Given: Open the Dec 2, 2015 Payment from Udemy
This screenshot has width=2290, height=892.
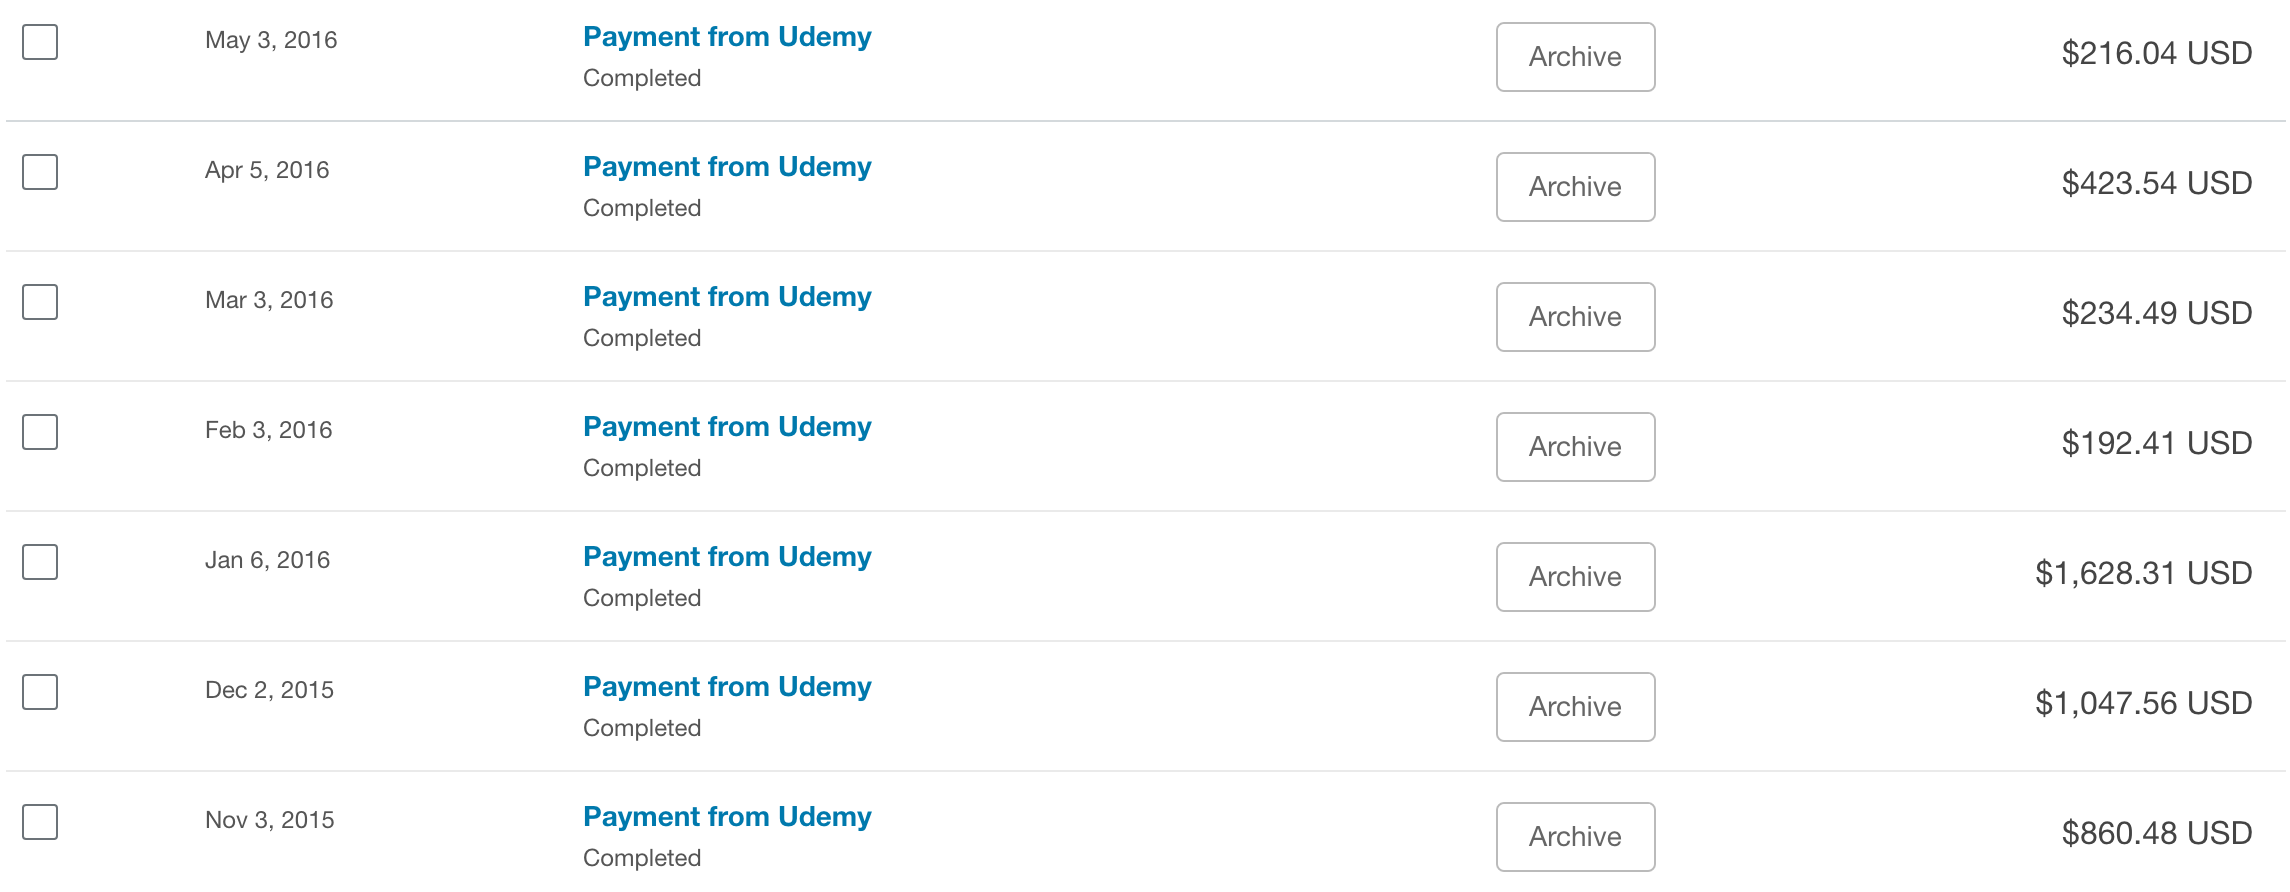Looking at the screenshot, I should (x=727, y=687).
